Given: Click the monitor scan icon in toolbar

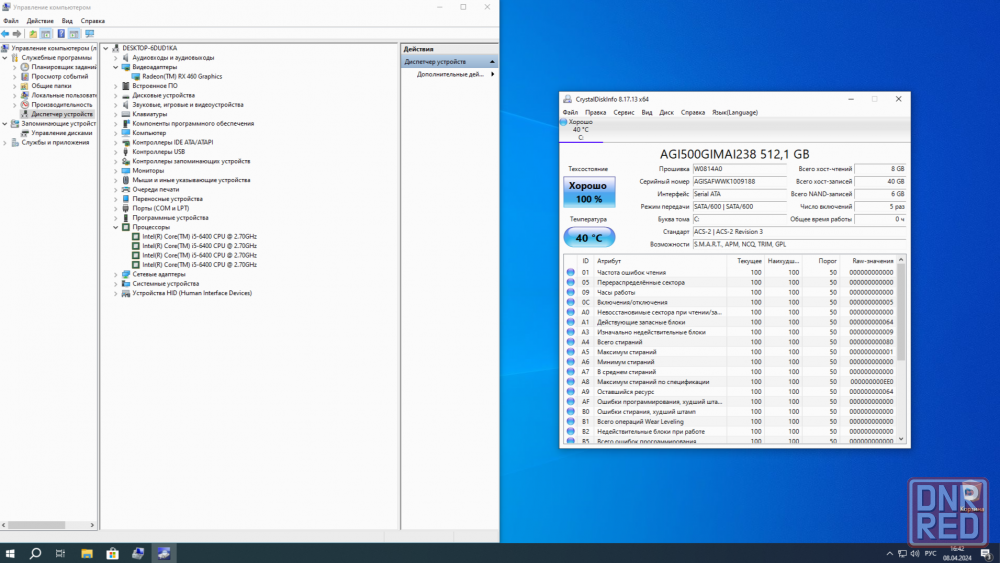Looking at the screenshot, I should [89, 33].
